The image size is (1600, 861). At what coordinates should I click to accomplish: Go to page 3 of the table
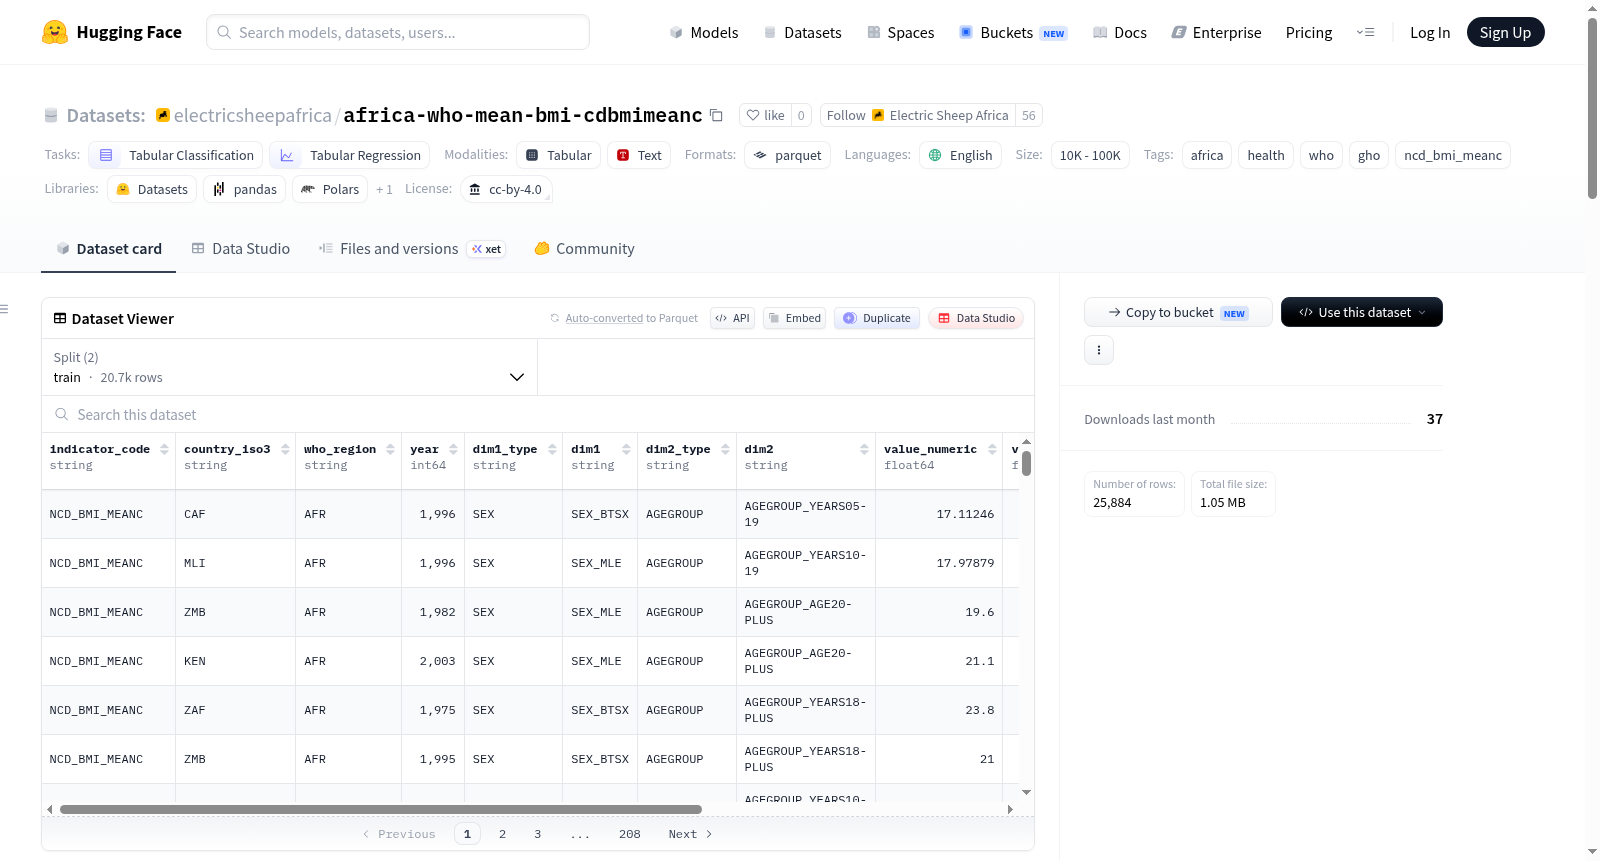[537, 834]
